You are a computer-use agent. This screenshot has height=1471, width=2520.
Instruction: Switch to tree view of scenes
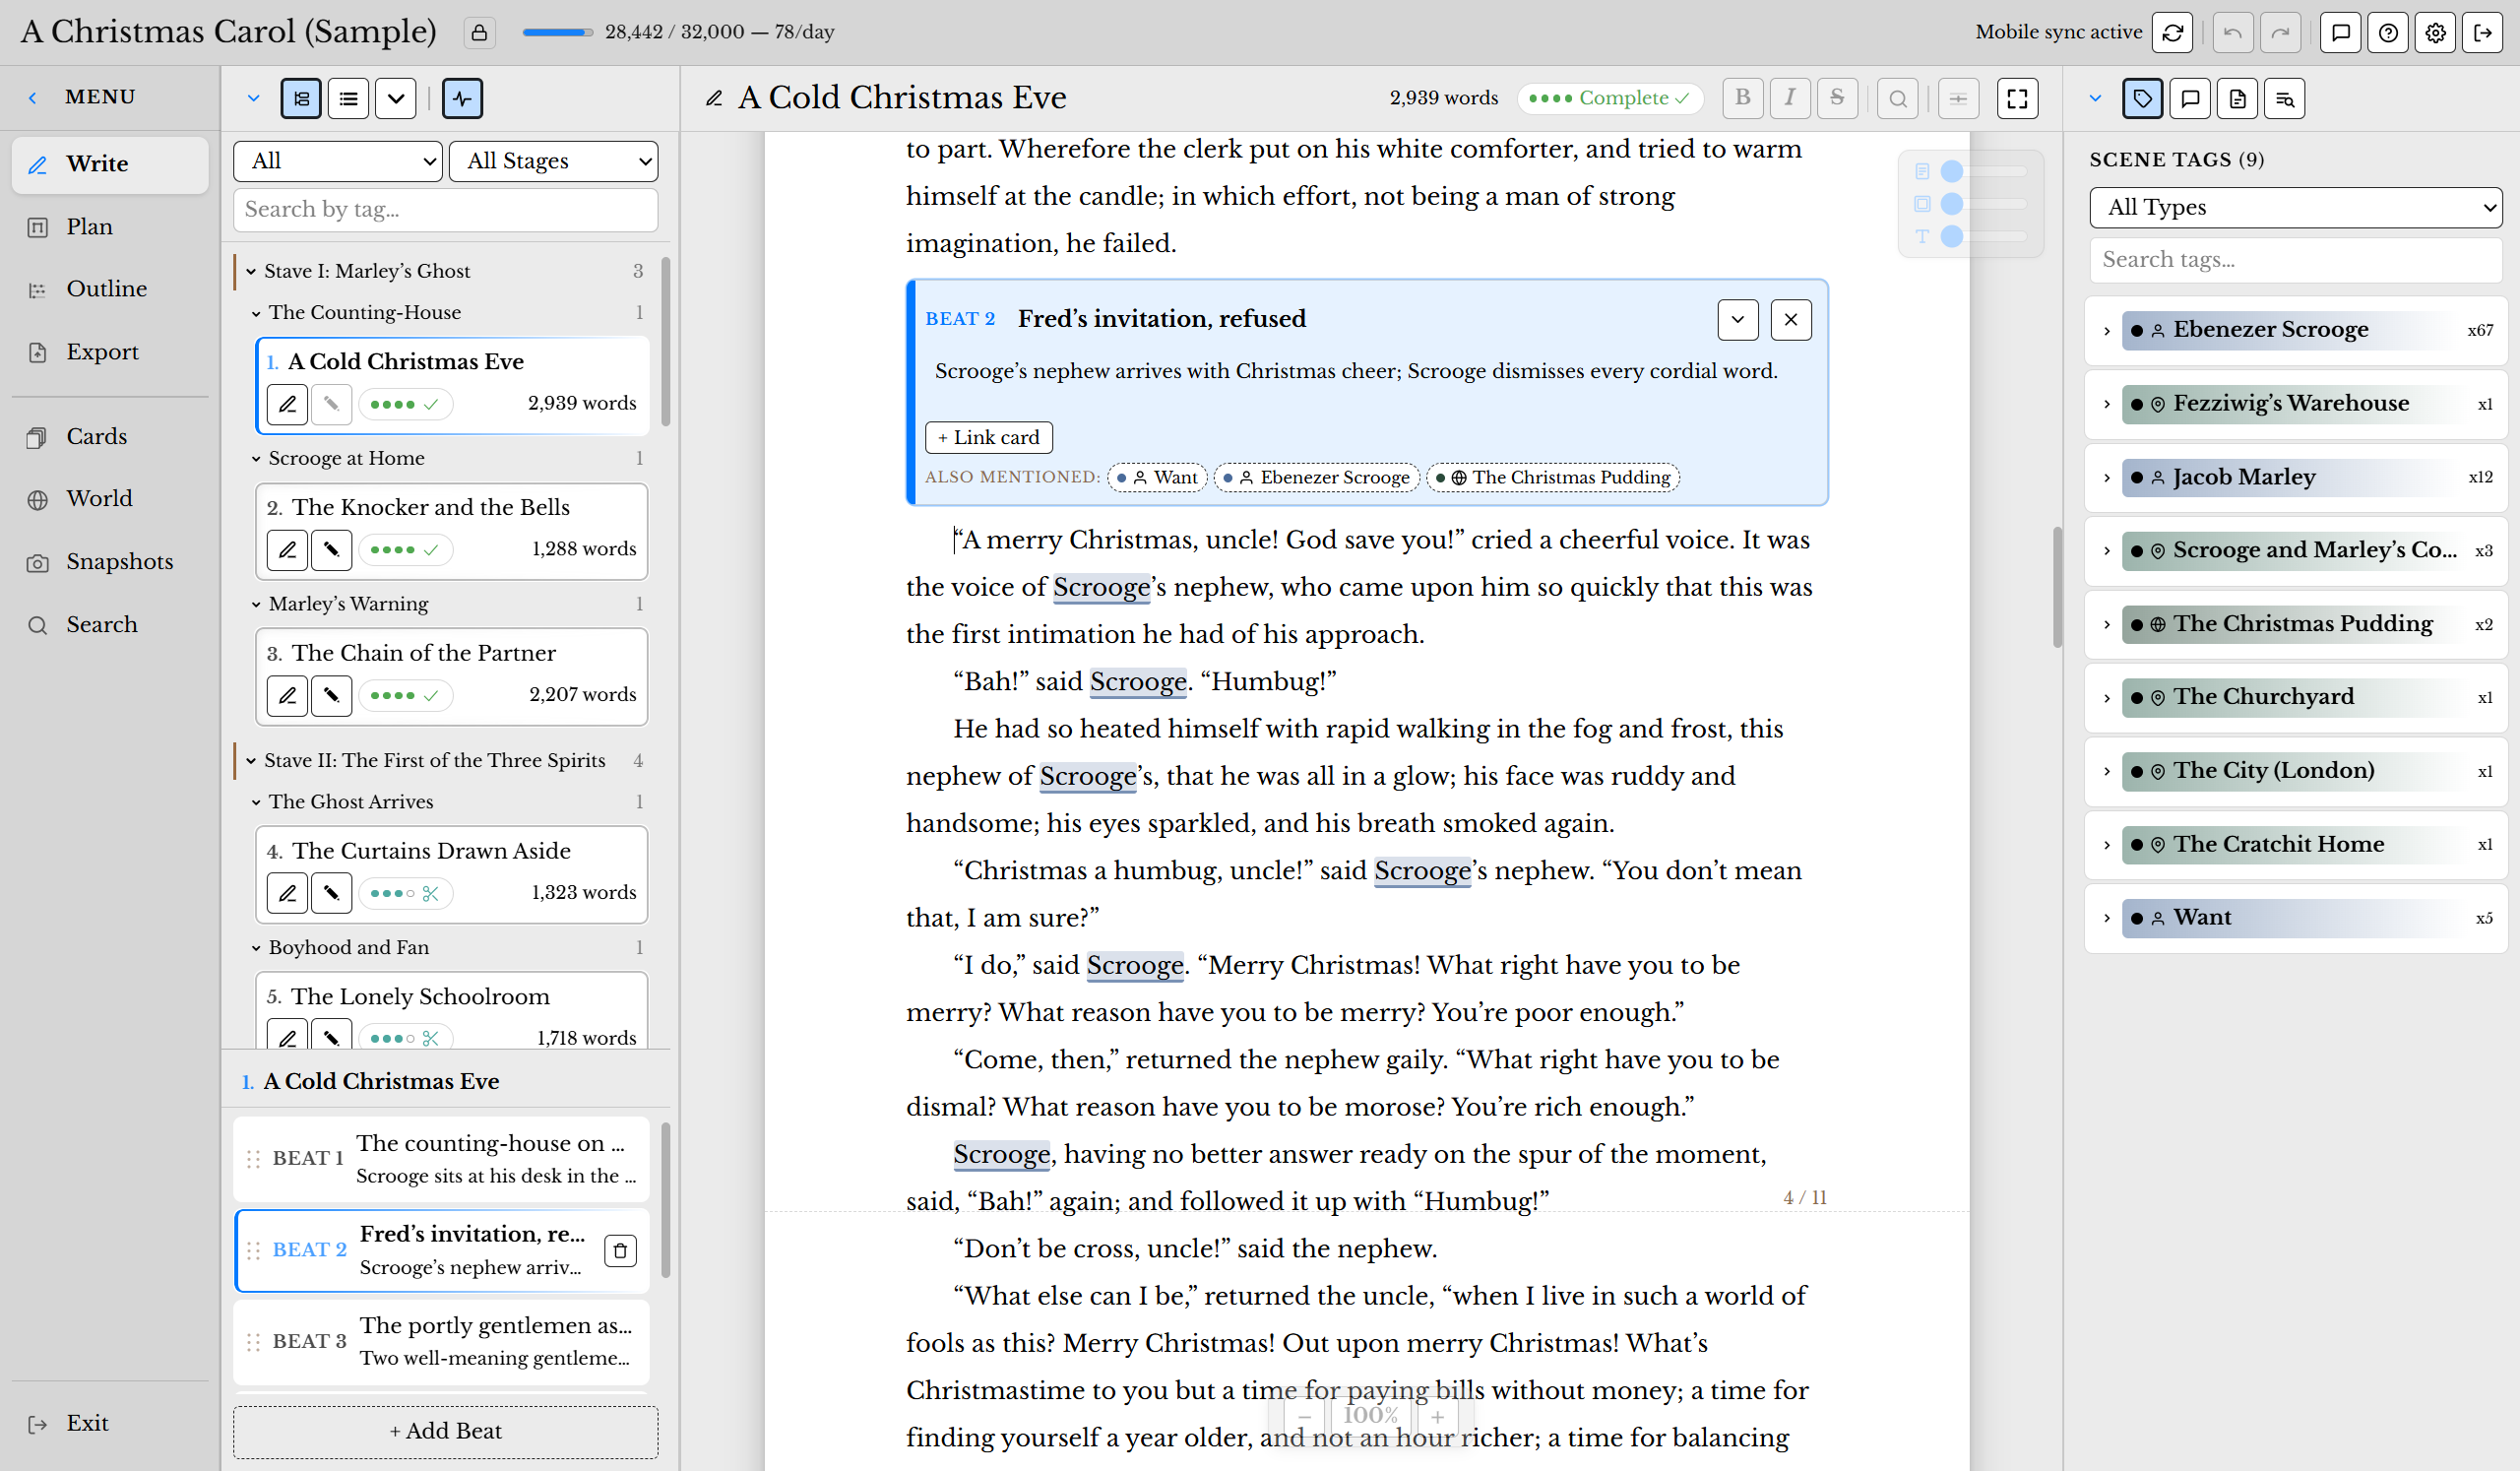click(301, 98)
